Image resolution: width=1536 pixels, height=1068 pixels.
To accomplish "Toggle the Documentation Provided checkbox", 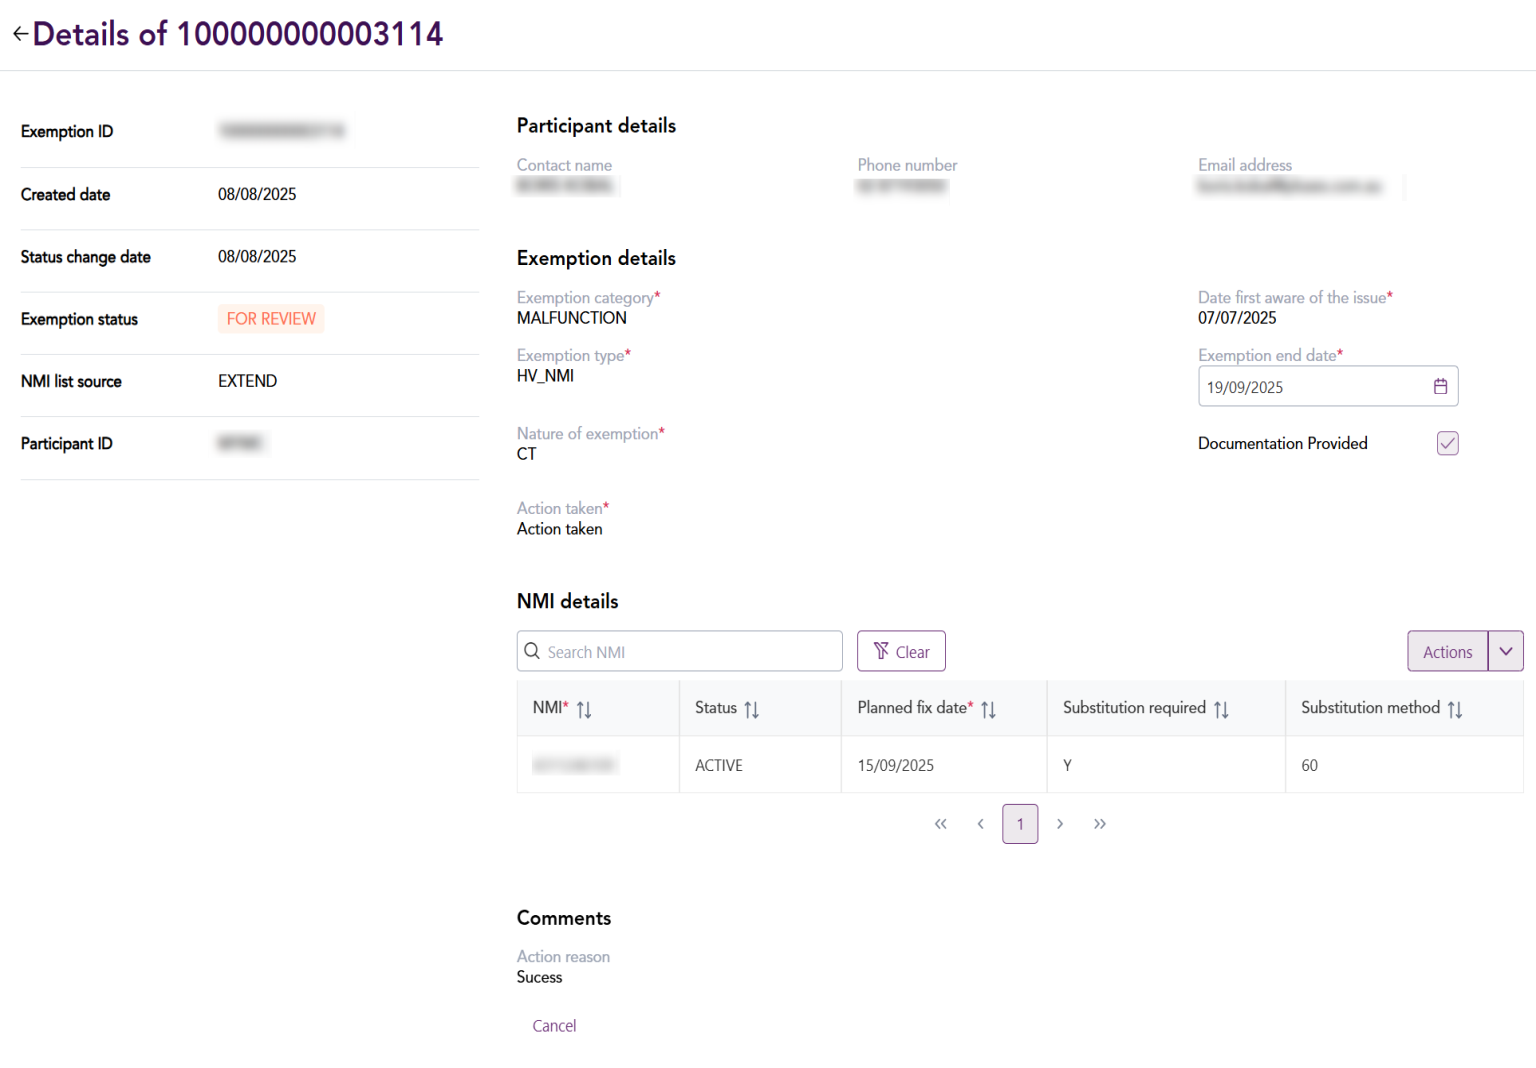I will point(1447,443).
